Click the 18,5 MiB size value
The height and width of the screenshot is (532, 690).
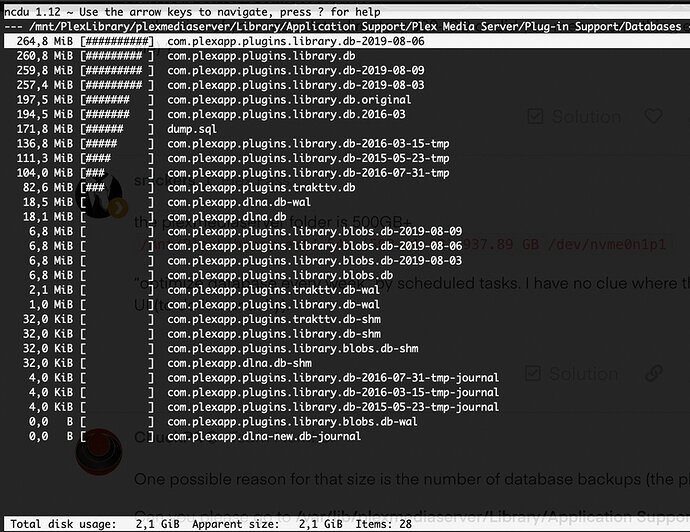click(48, 202)
